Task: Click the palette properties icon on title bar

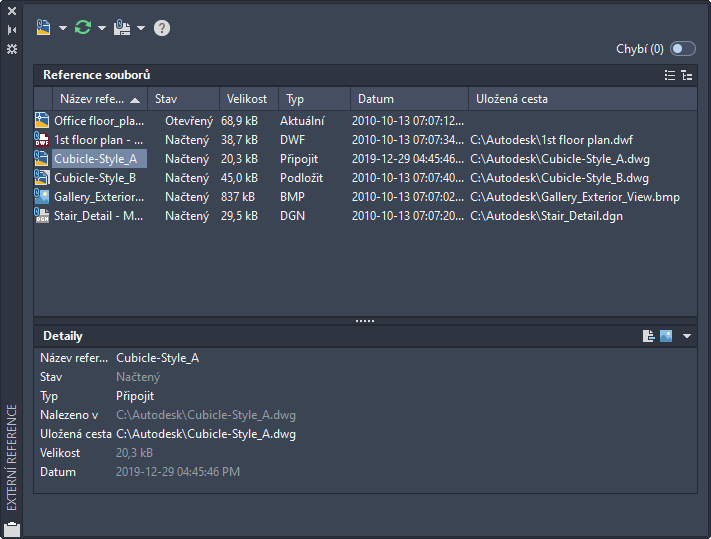Action: coord(12,48)
